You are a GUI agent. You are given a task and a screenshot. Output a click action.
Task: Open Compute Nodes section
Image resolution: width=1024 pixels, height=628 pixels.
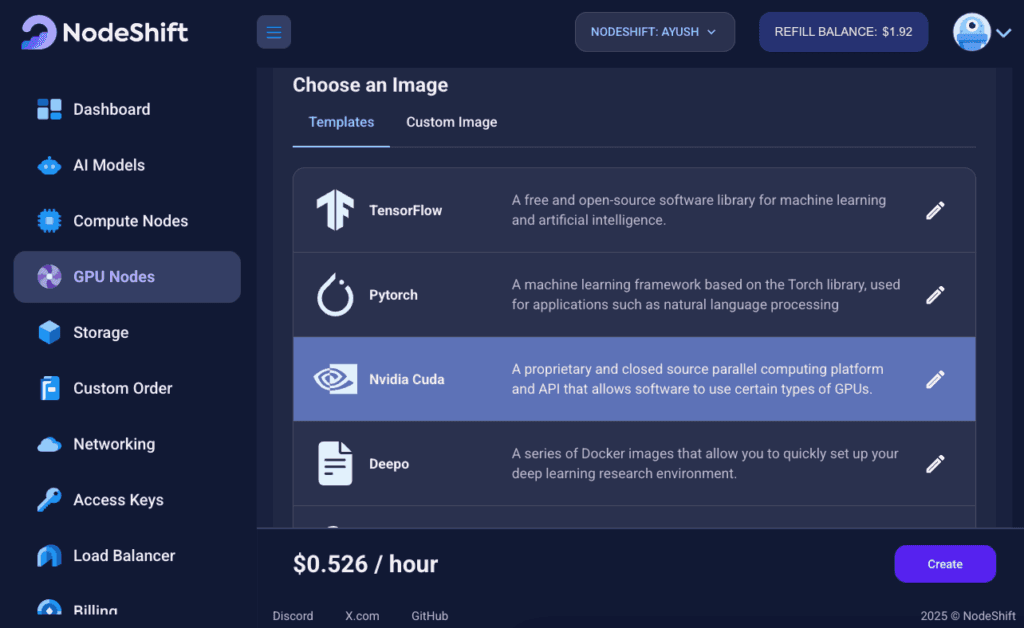(131, 221)
